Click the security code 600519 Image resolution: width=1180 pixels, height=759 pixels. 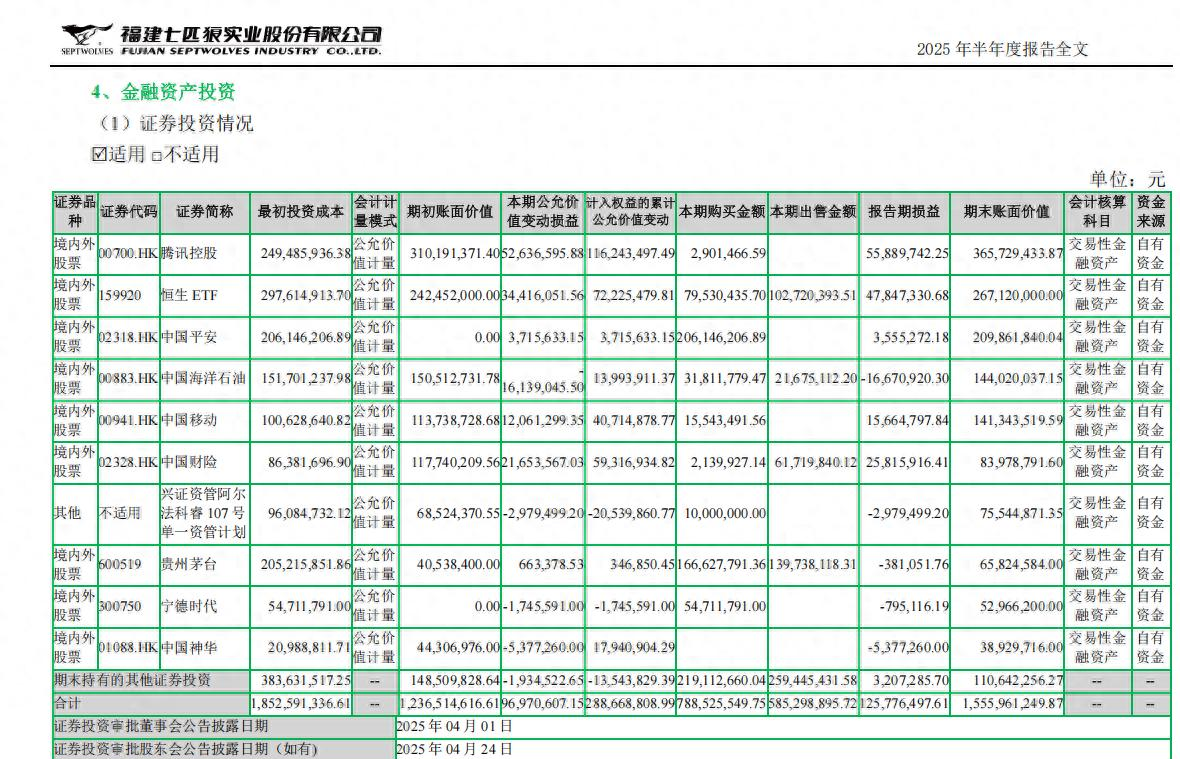[x=120, y=564]
